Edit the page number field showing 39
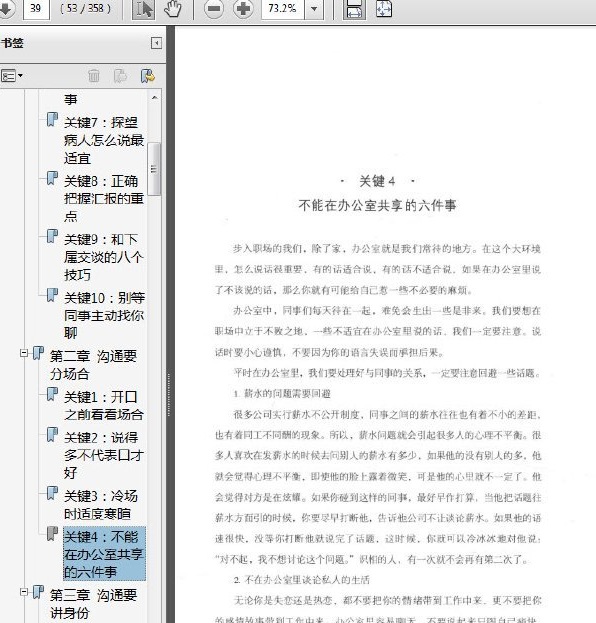 tap(36, 8)
